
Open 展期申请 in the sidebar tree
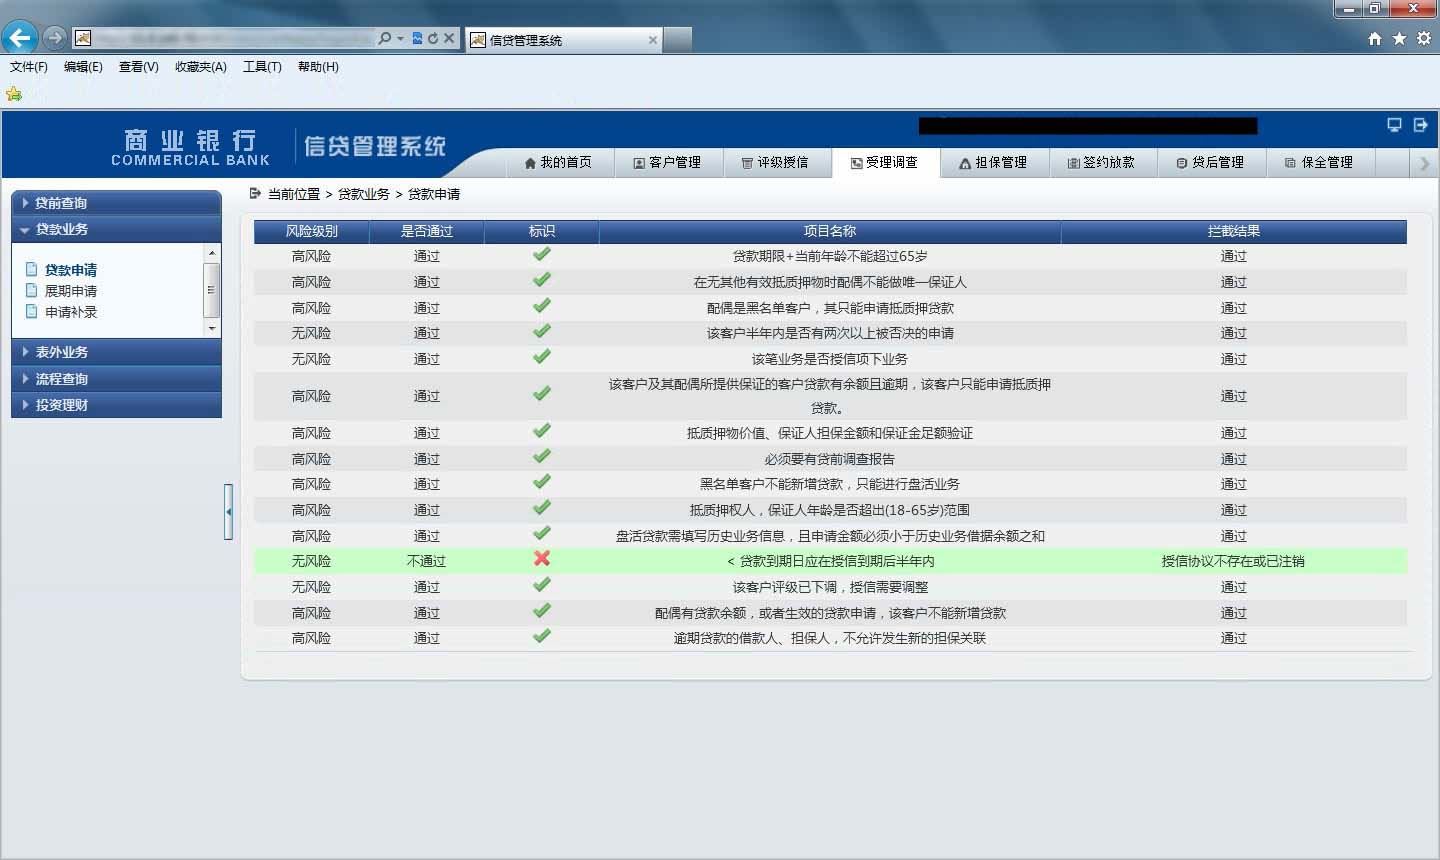[71, 291]
